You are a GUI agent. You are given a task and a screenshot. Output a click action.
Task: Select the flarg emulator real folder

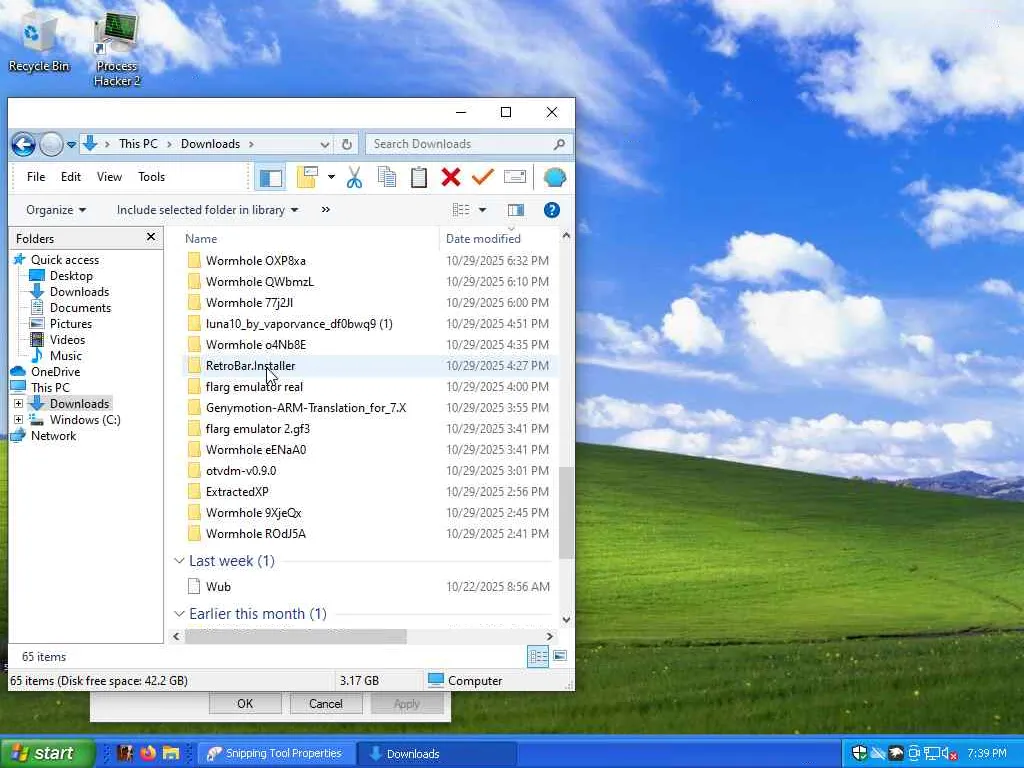(254, 387)
